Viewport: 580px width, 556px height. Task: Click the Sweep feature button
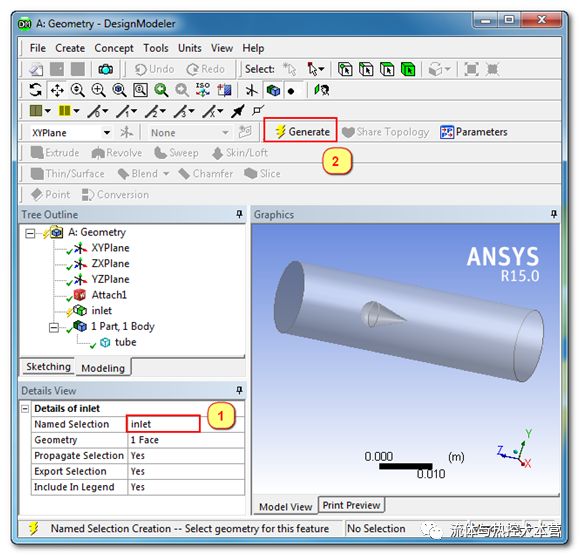[x=176, y=153]
